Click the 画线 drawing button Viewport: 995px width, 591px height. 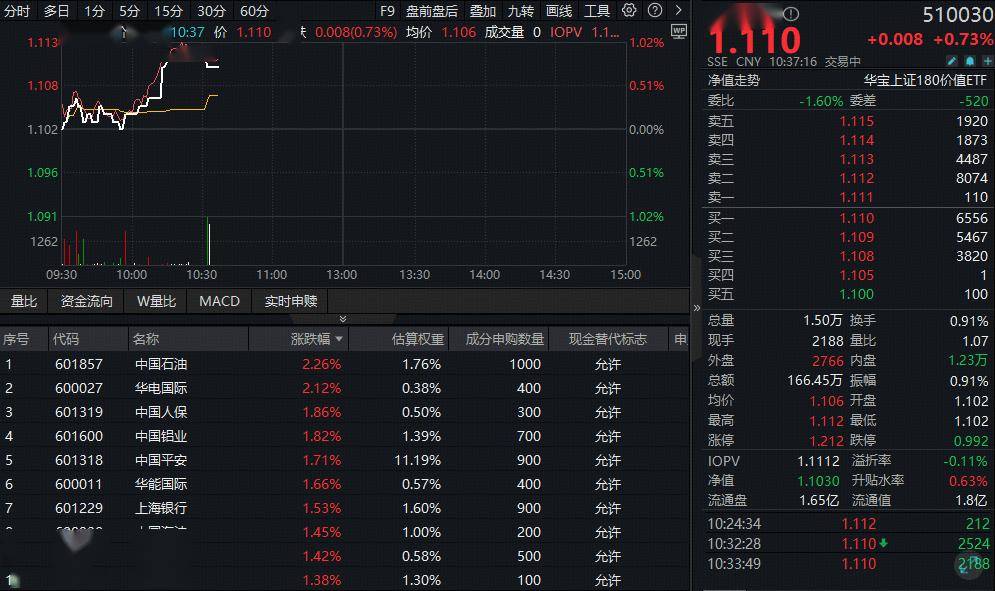[559, 11]
